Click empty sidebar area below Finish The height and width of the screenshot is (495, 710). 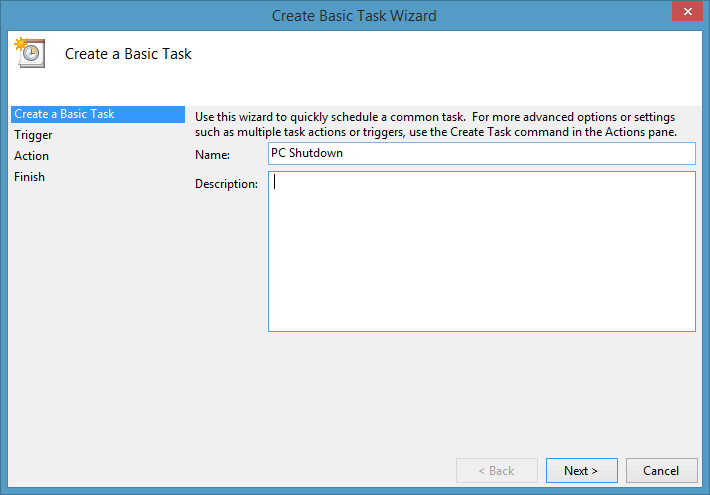tap(95, 320)
